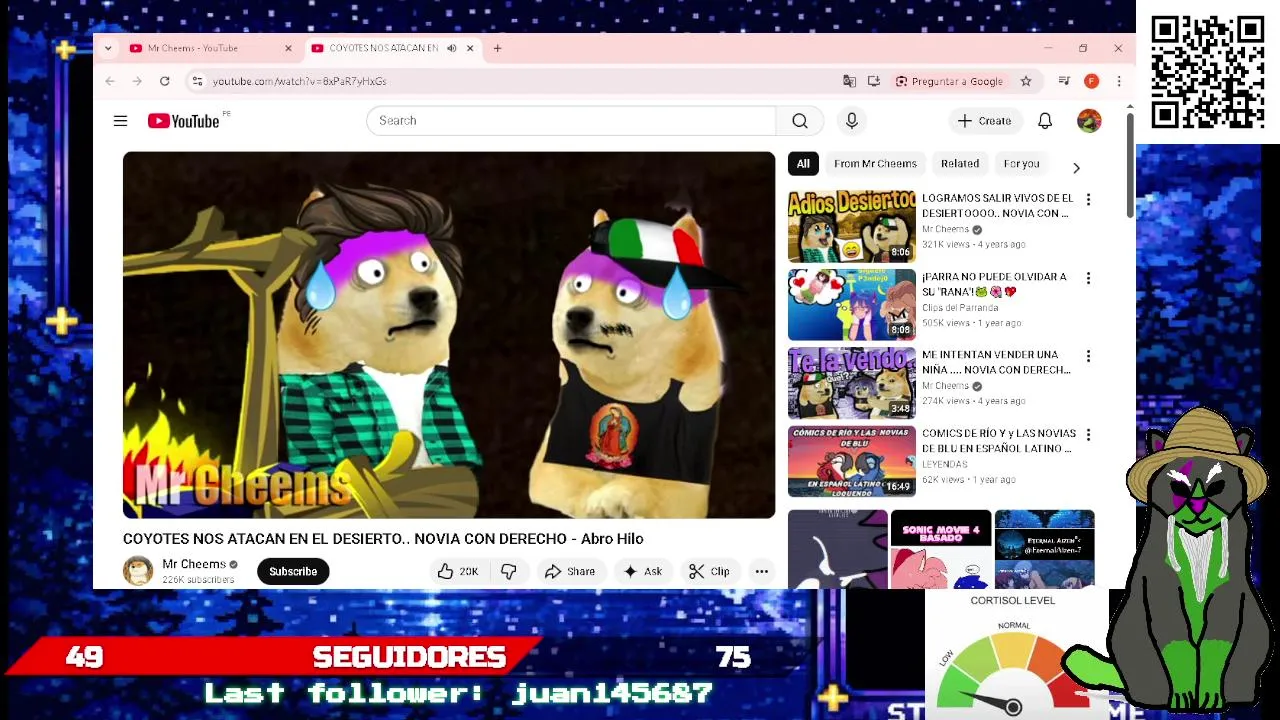Start voice search with microphone

pos(851,120)
